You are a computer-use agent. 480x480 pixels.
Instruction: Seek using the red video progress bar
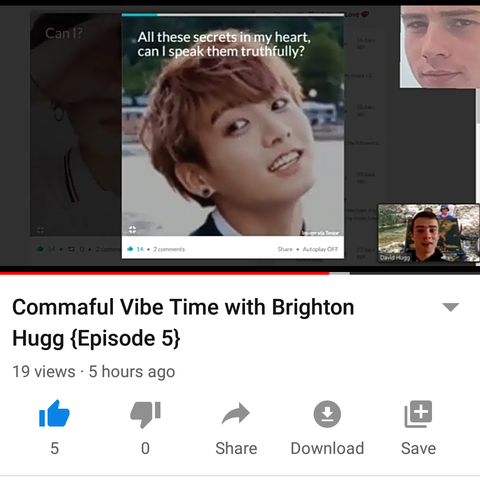click(240, 273)
